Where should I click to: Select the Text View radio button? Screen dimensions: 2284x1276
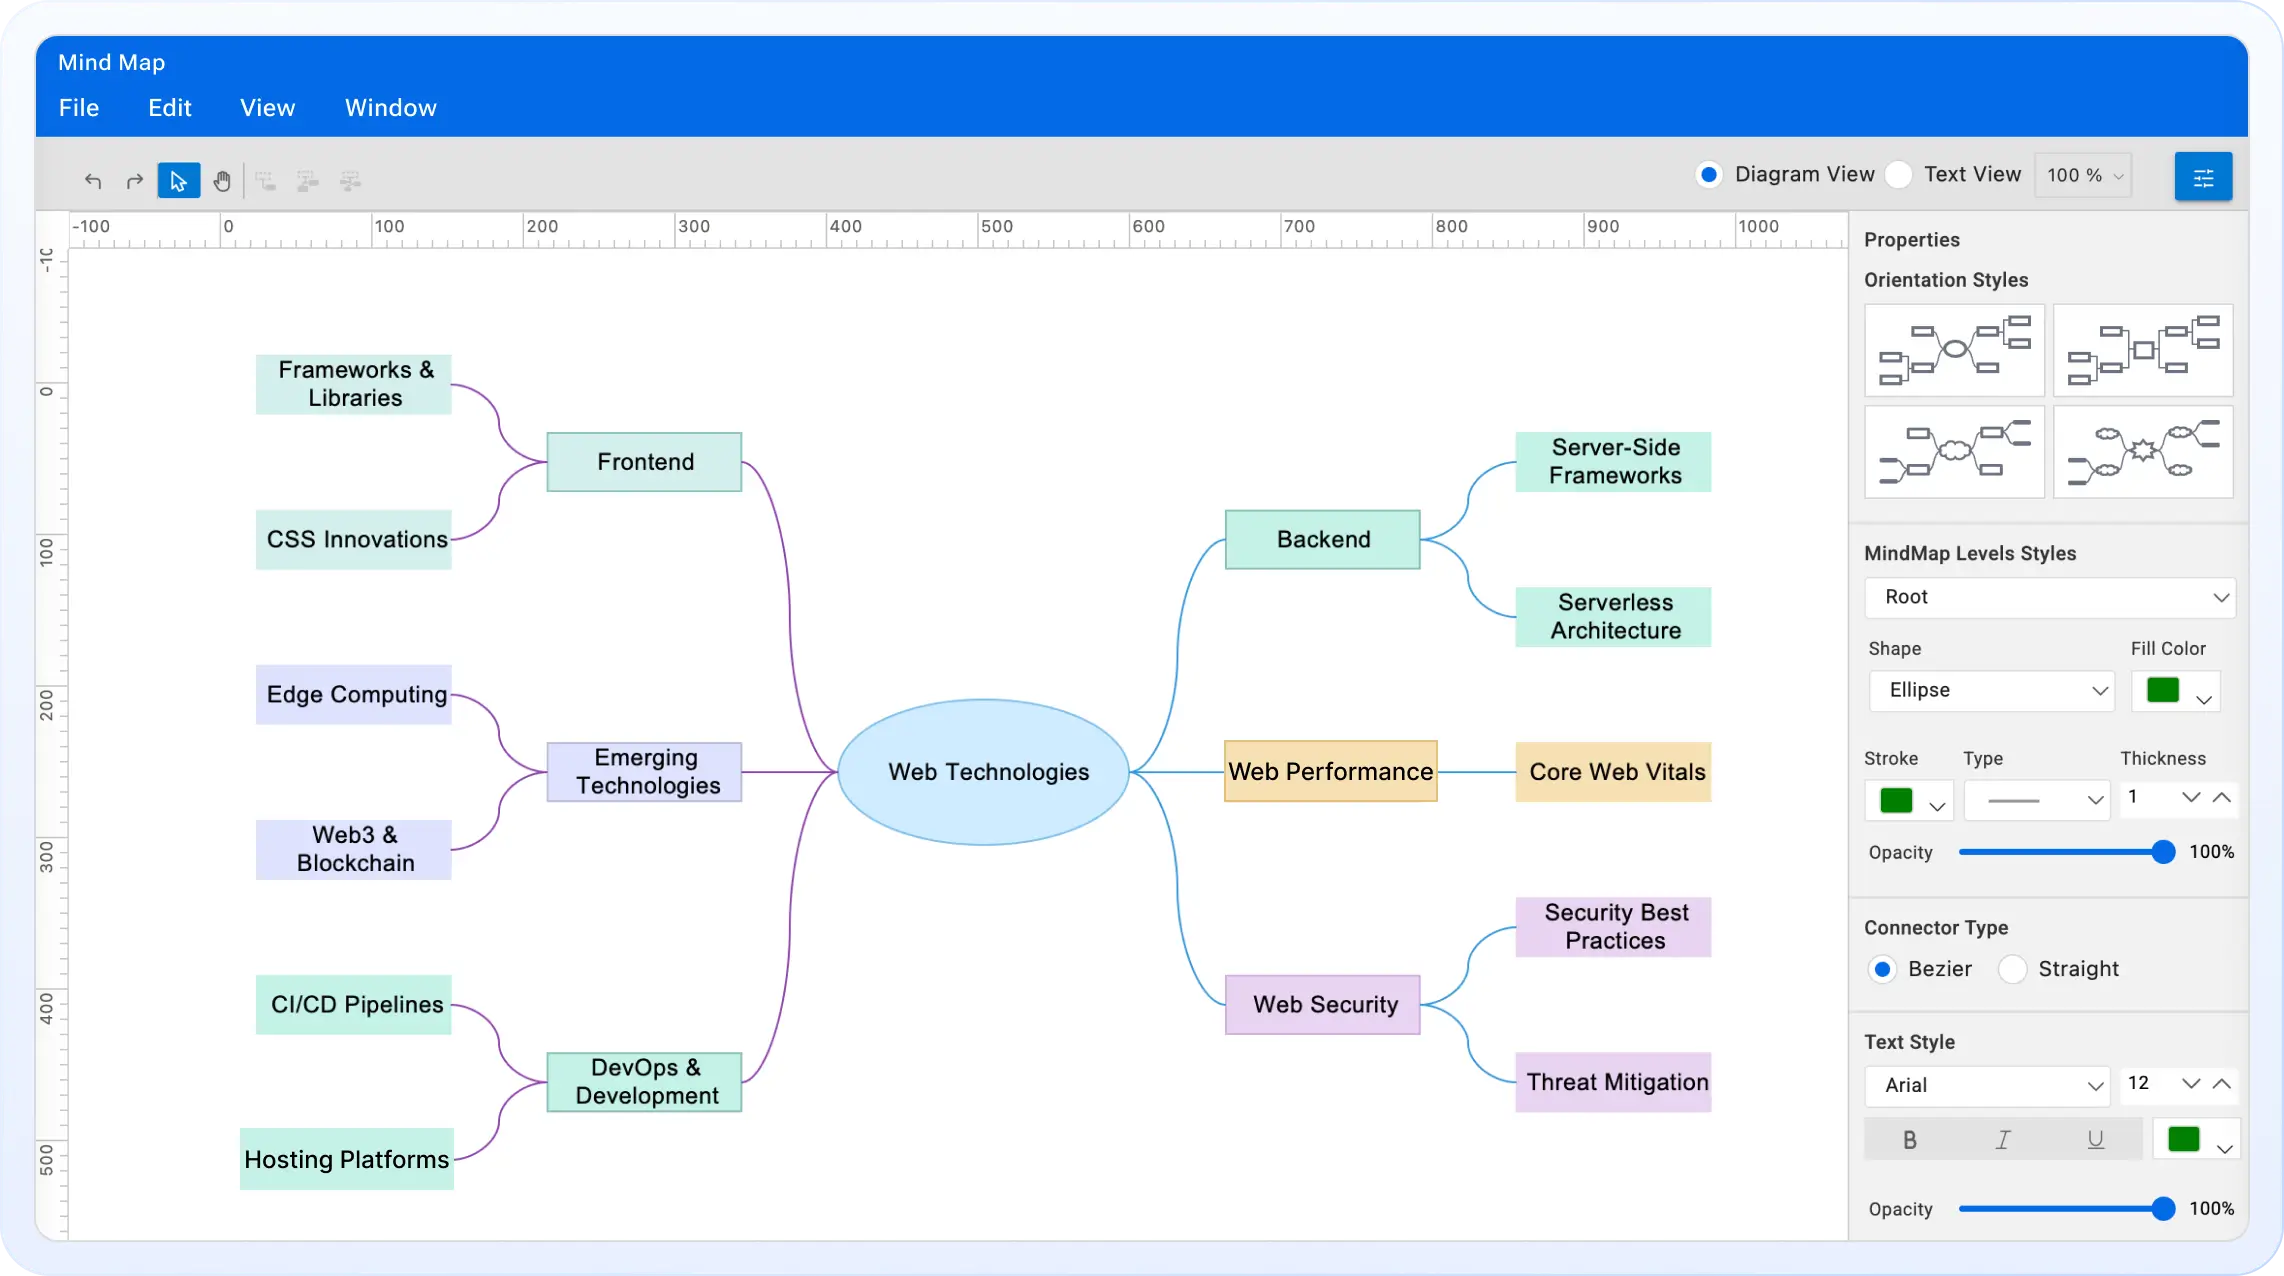pyautogui.click(x=1899, y=175)
